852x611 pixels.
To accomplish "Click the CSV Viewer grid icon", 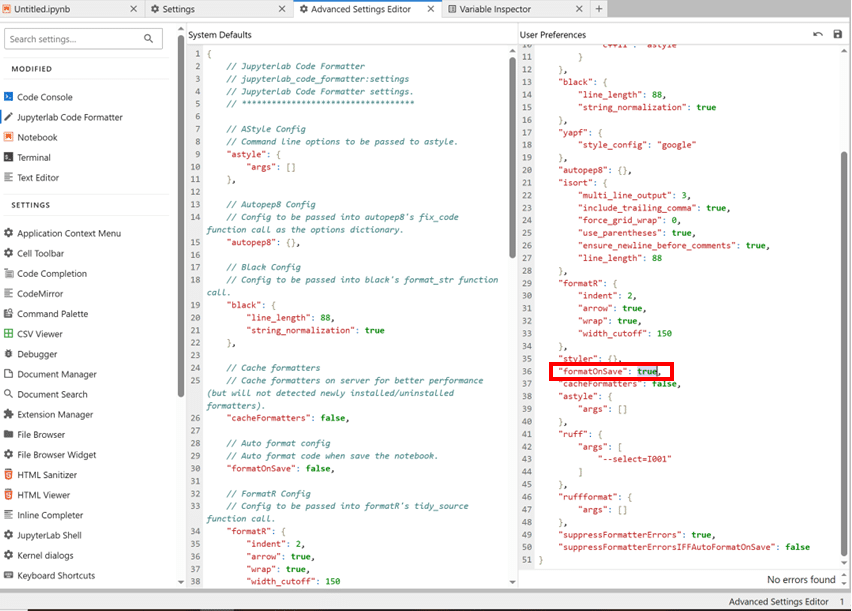I will [x=9, y=334].
